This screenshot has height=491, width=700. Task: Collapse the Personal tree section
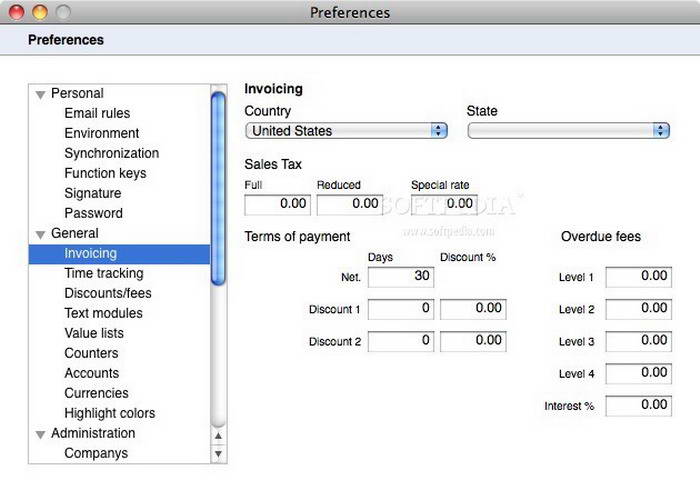pyautogui.click(x=40, y=94)
